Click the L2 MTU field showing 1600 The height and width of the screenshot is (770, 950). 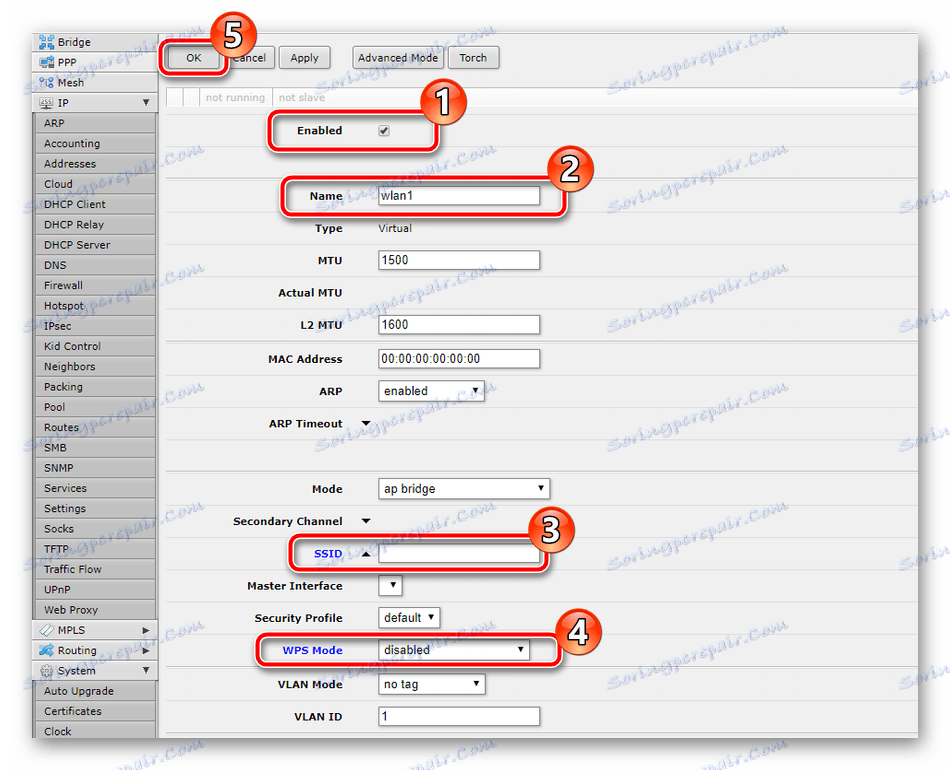click(x=459, y=325)
